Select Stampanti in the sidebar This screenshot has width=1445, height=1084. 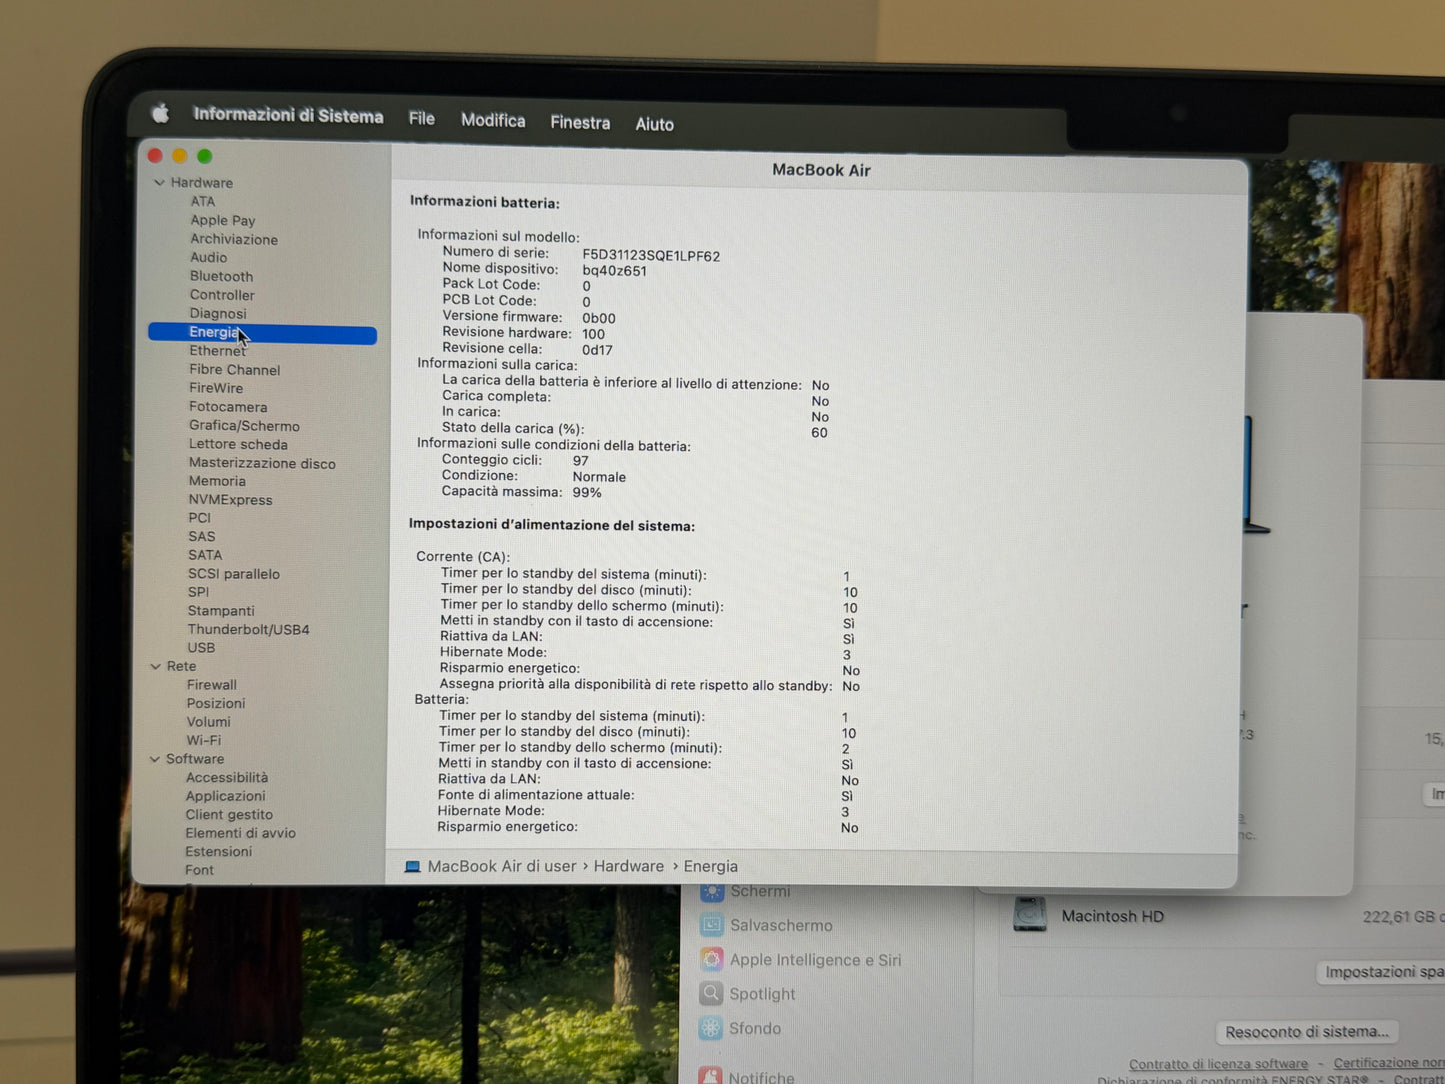click(x=221, y=611)
